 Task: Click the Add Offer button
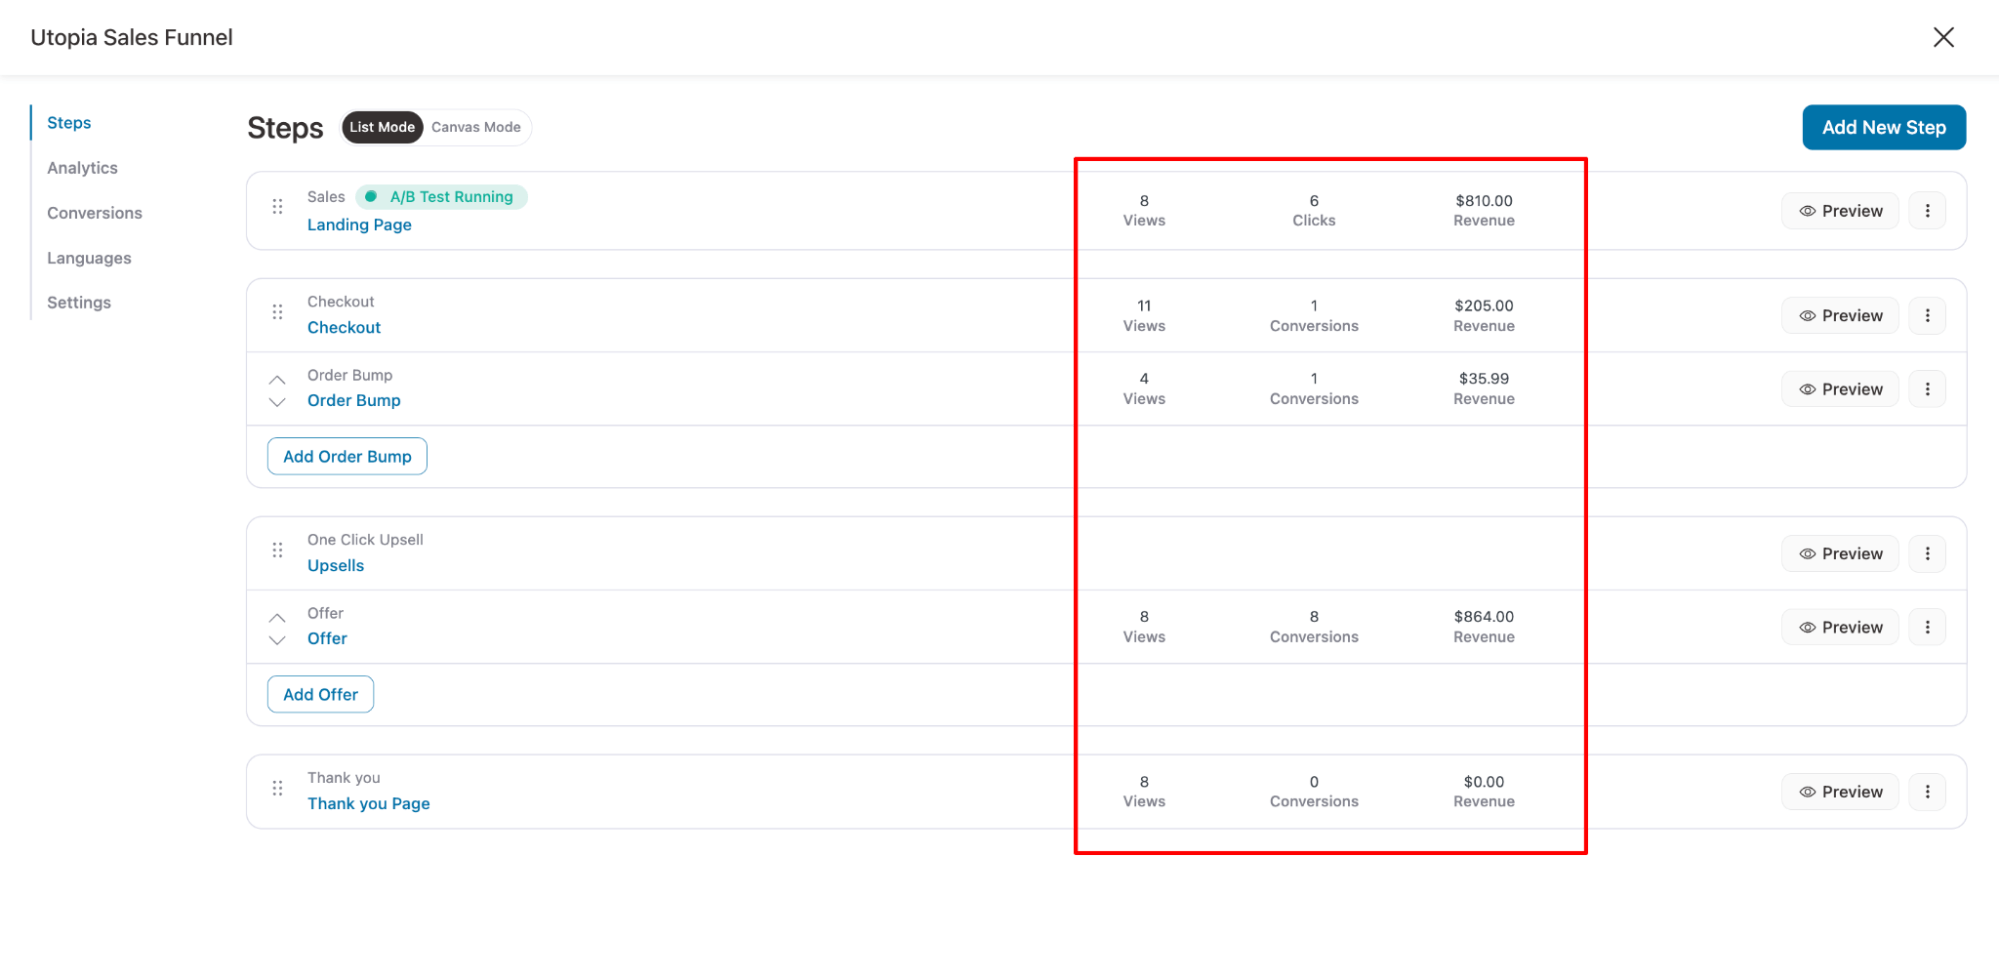click(x=320, y=694)
